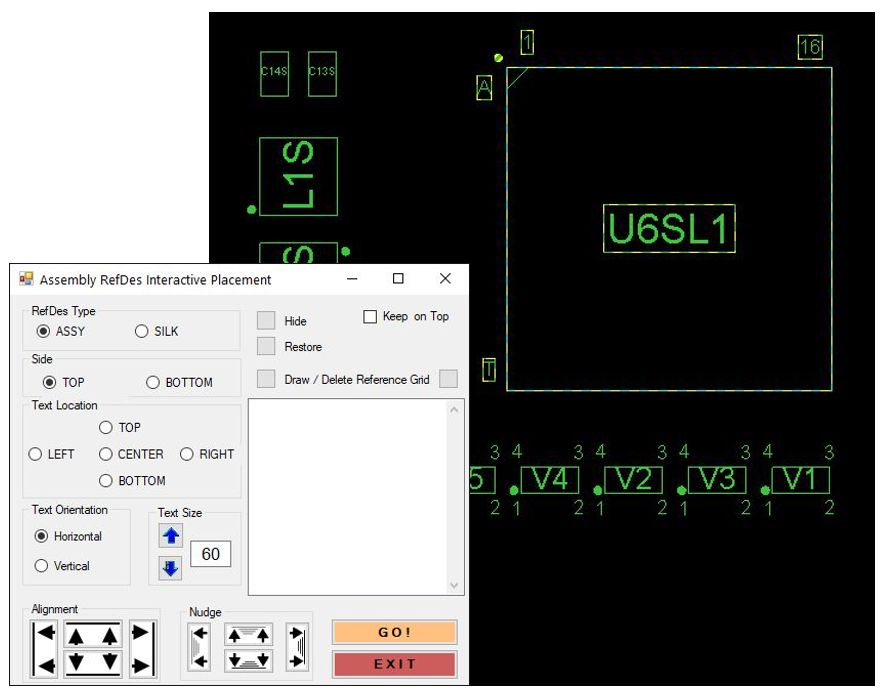Screen dimensions: 883x693
Task: Decrease Text Size with blue down arrow
Action: [170, 566]
